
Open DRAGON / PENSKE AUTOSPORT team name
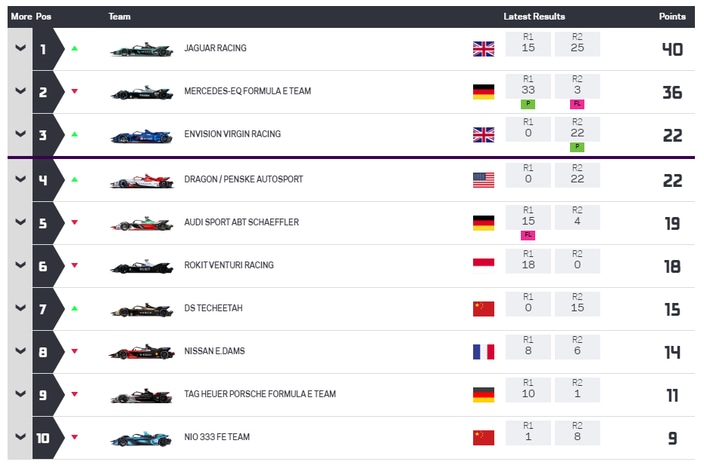244,179
